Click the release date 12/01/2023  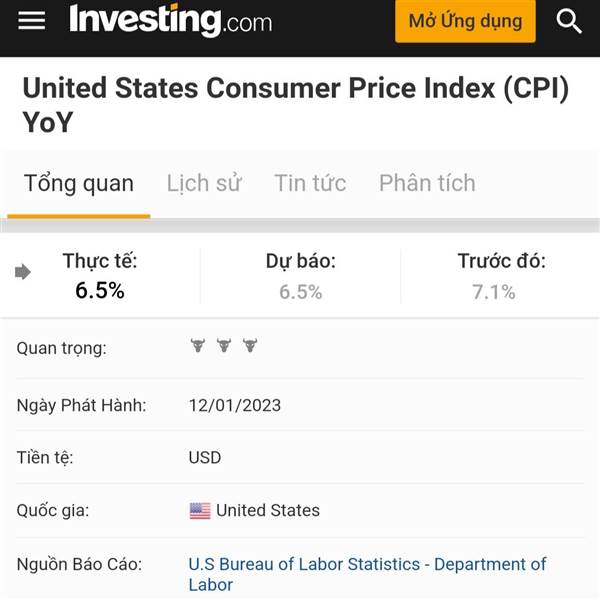pos(235,406)
